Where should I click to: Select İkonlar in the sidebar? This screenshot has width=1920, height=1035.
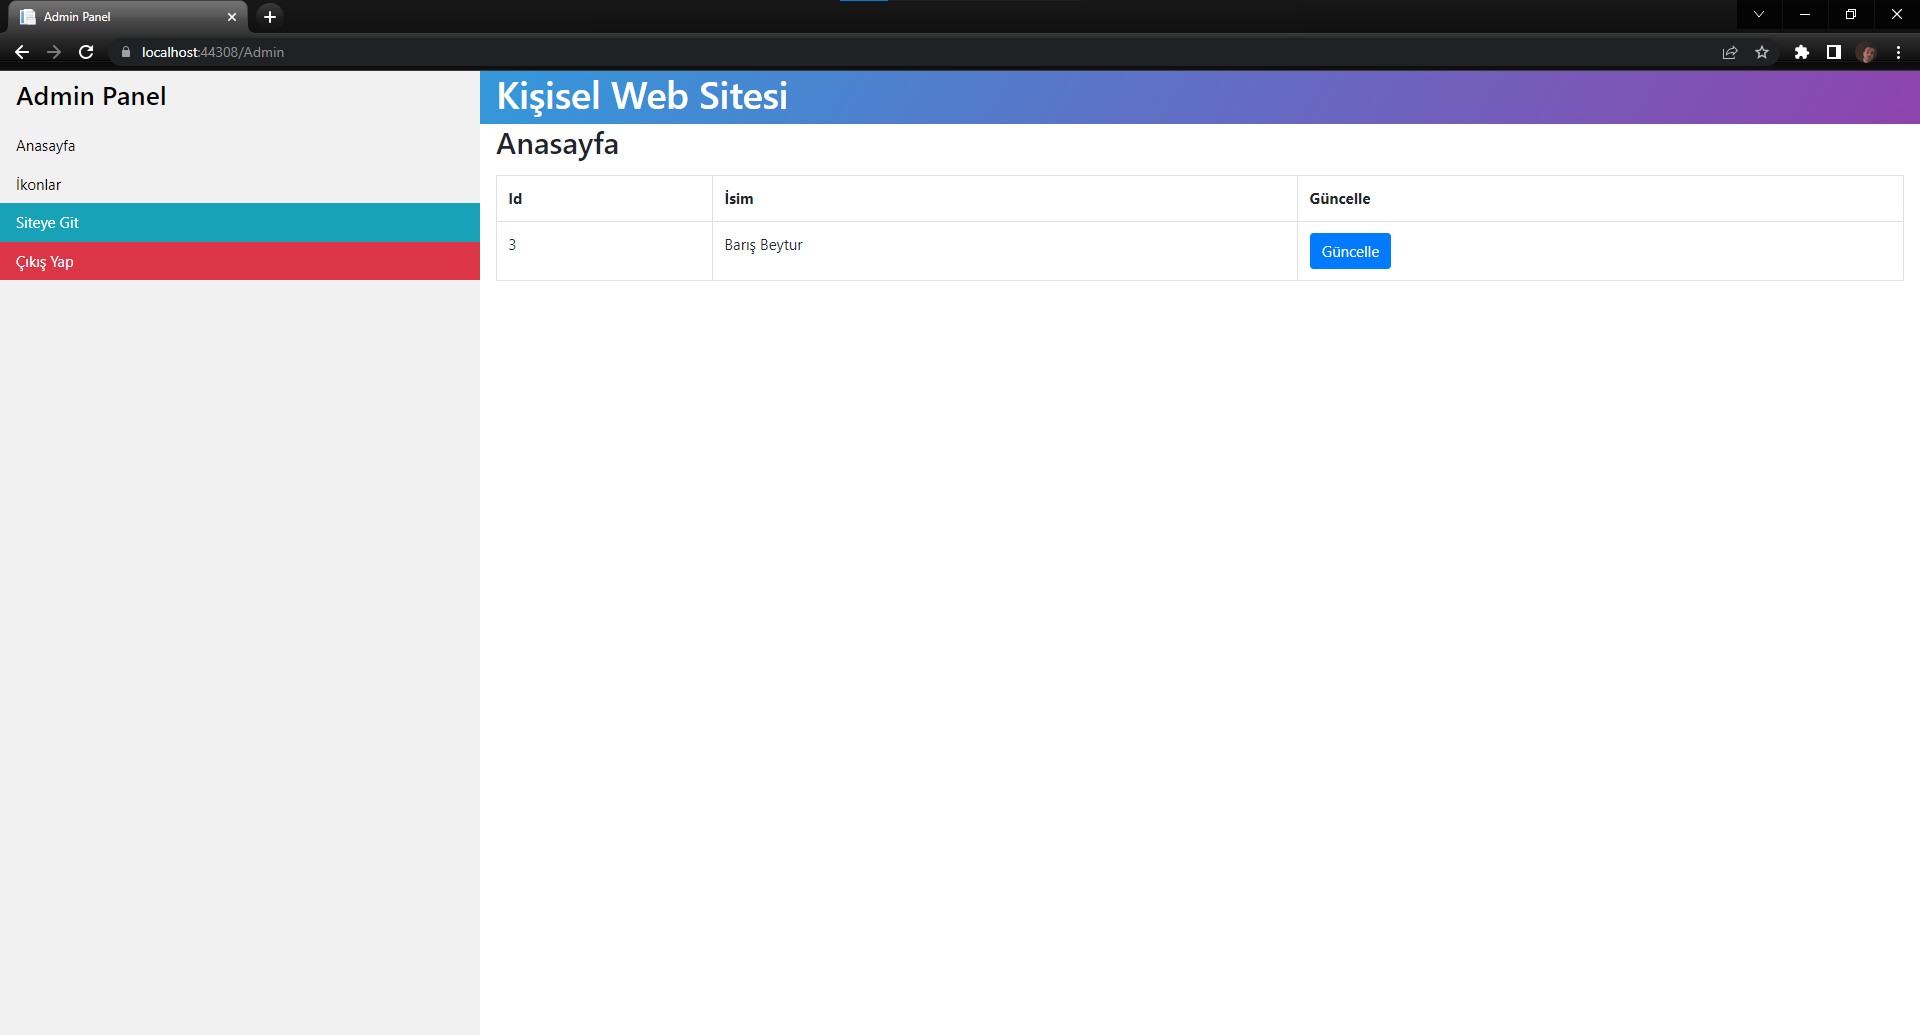[x=38, y=184]
